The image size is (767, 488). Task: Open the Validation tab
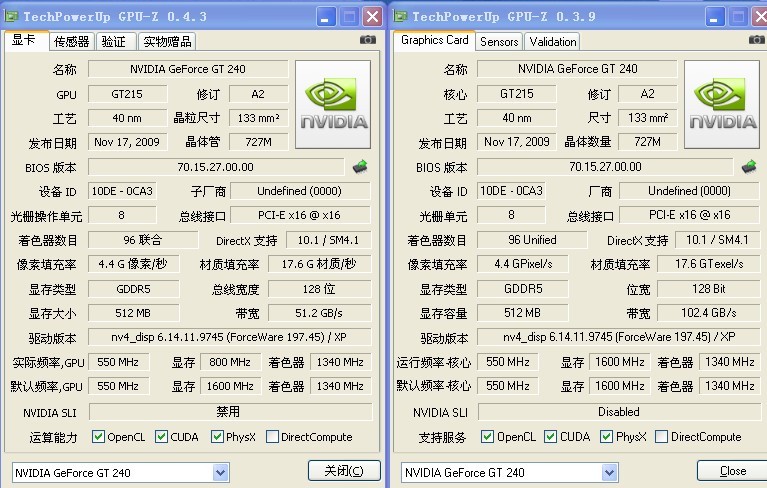click(x=553, y=42)
